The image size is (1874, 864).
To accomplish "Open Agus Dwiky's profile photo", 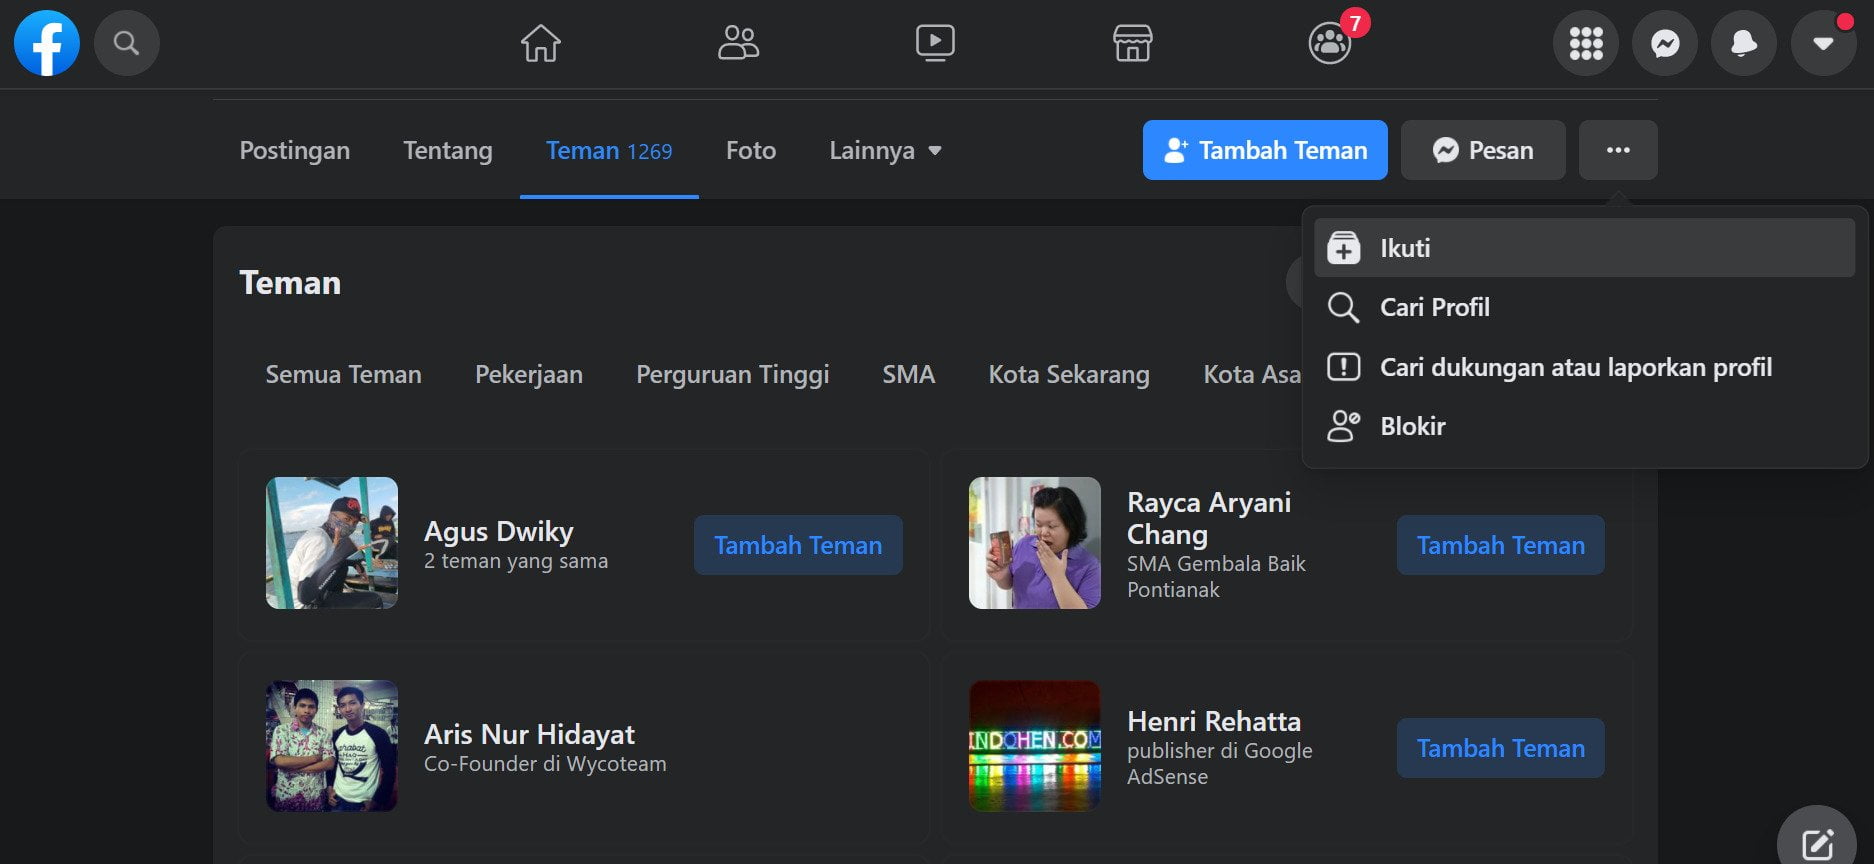I will click(x=332, y=543).
